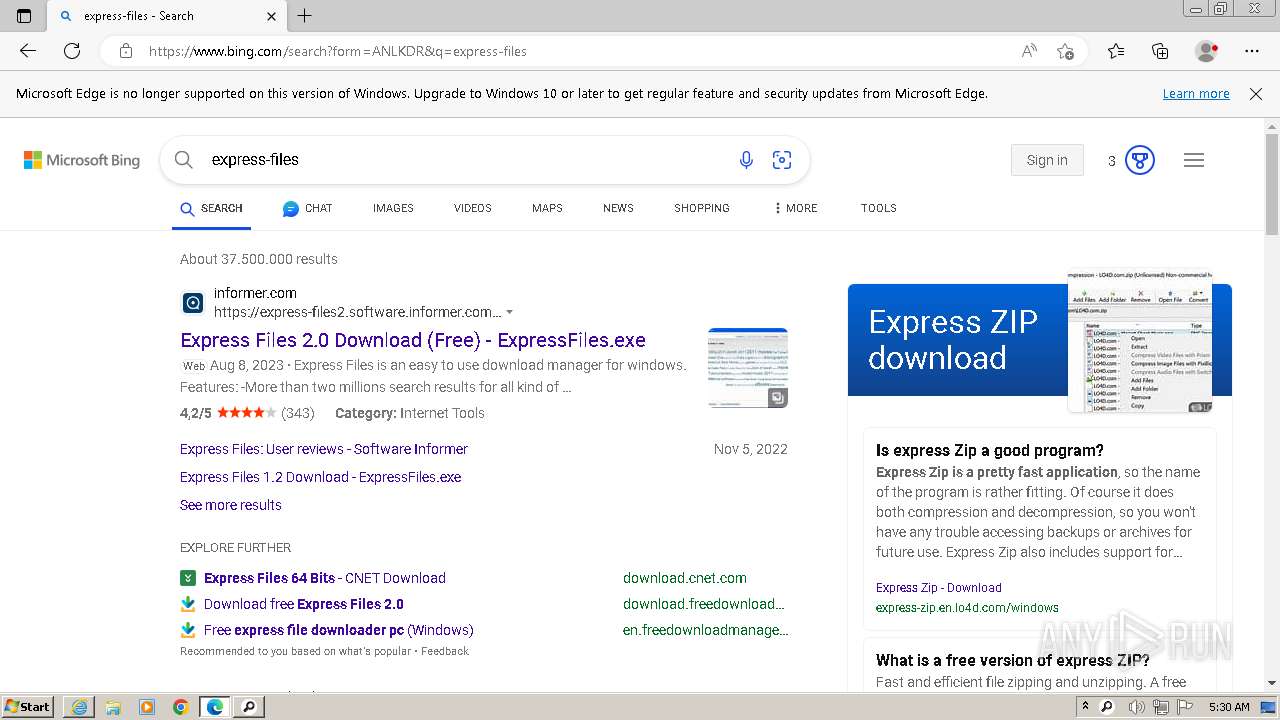Open the TOOLS option
Screen dimensions: 1280x720
879,208
